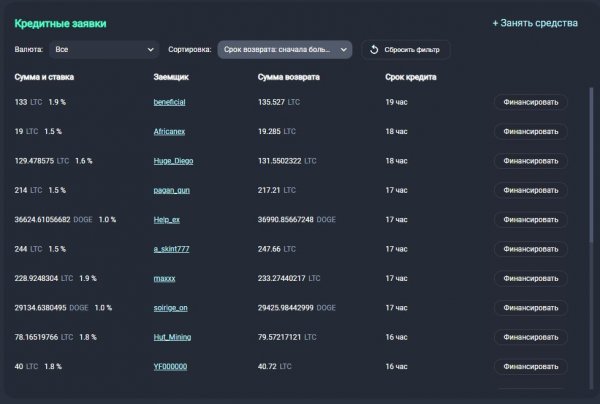The image size is (600, 404).
Task: Select borrower Help_ex
Action: 167,219
